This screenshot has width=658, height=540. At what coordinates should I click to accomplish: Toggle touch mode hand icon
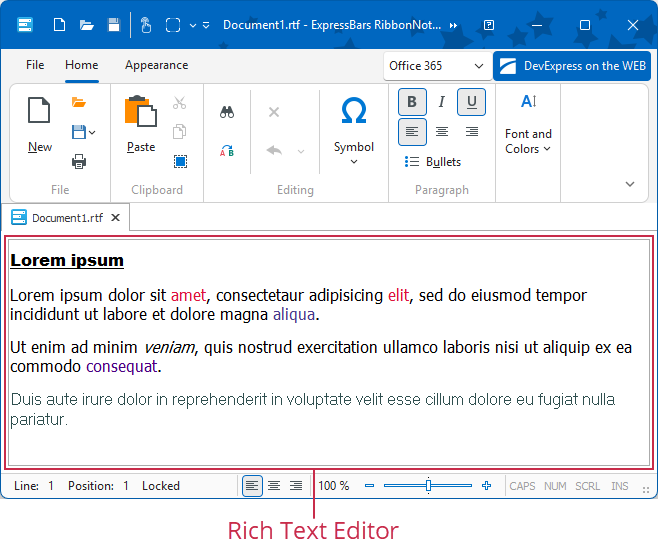coord(146,25)
